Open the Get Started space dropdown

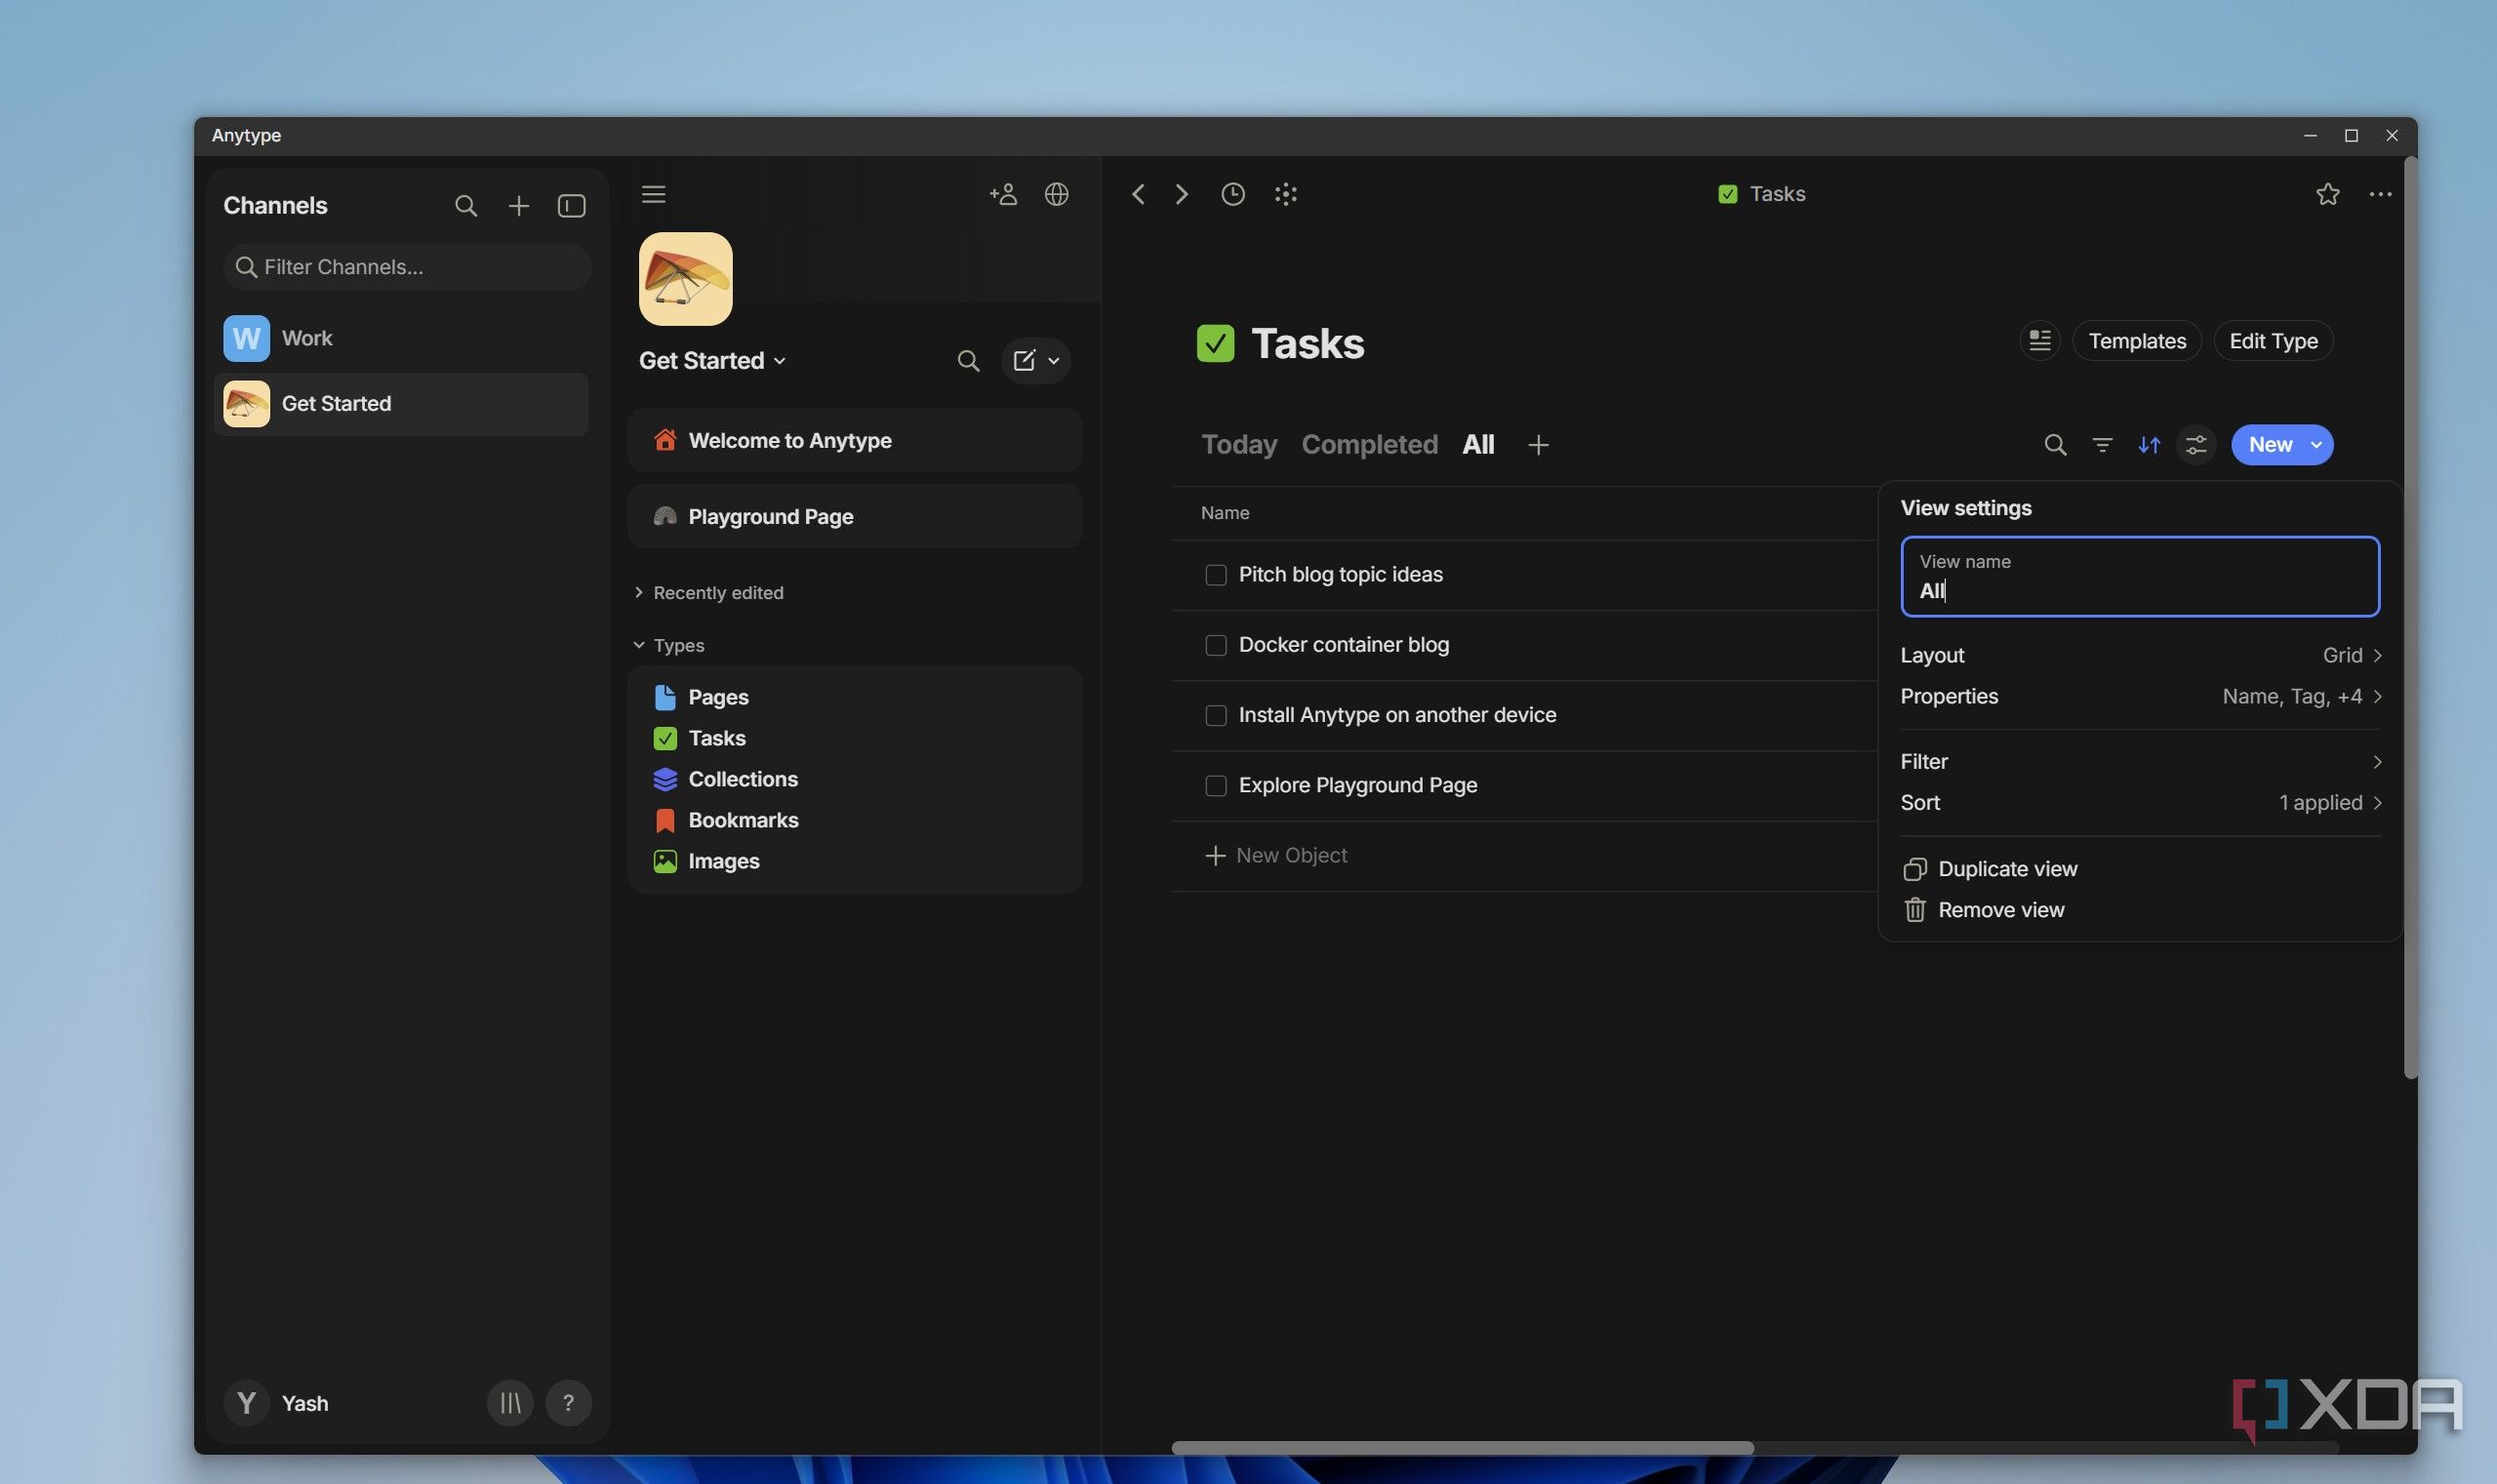(712, 361)
